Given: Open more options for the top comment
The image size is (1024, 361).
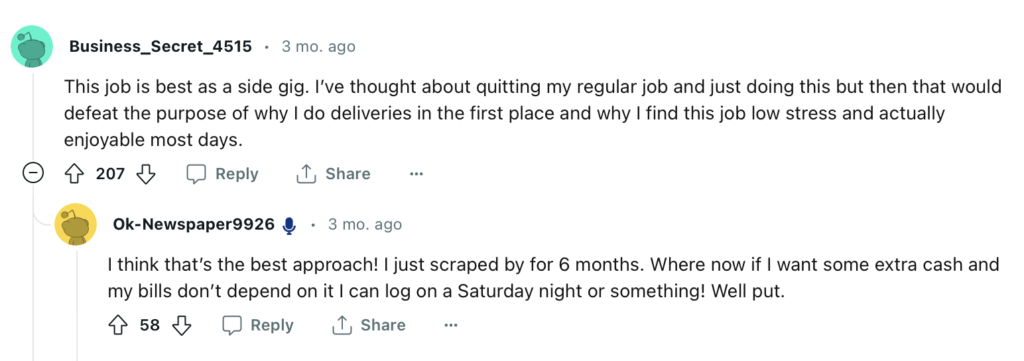Looking at the screenshot, I should 416,174.
